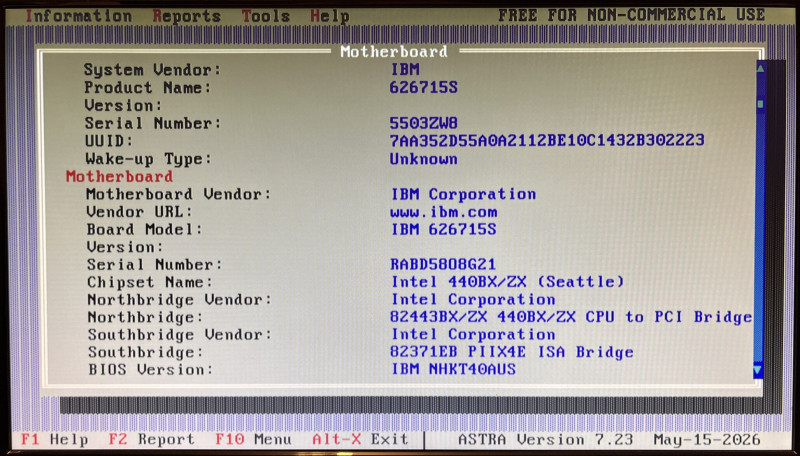The height and width of the screenshot is (456, 800).
Task: Click the ASTRA Version 7.23 status text
Action: click(545, 439)
